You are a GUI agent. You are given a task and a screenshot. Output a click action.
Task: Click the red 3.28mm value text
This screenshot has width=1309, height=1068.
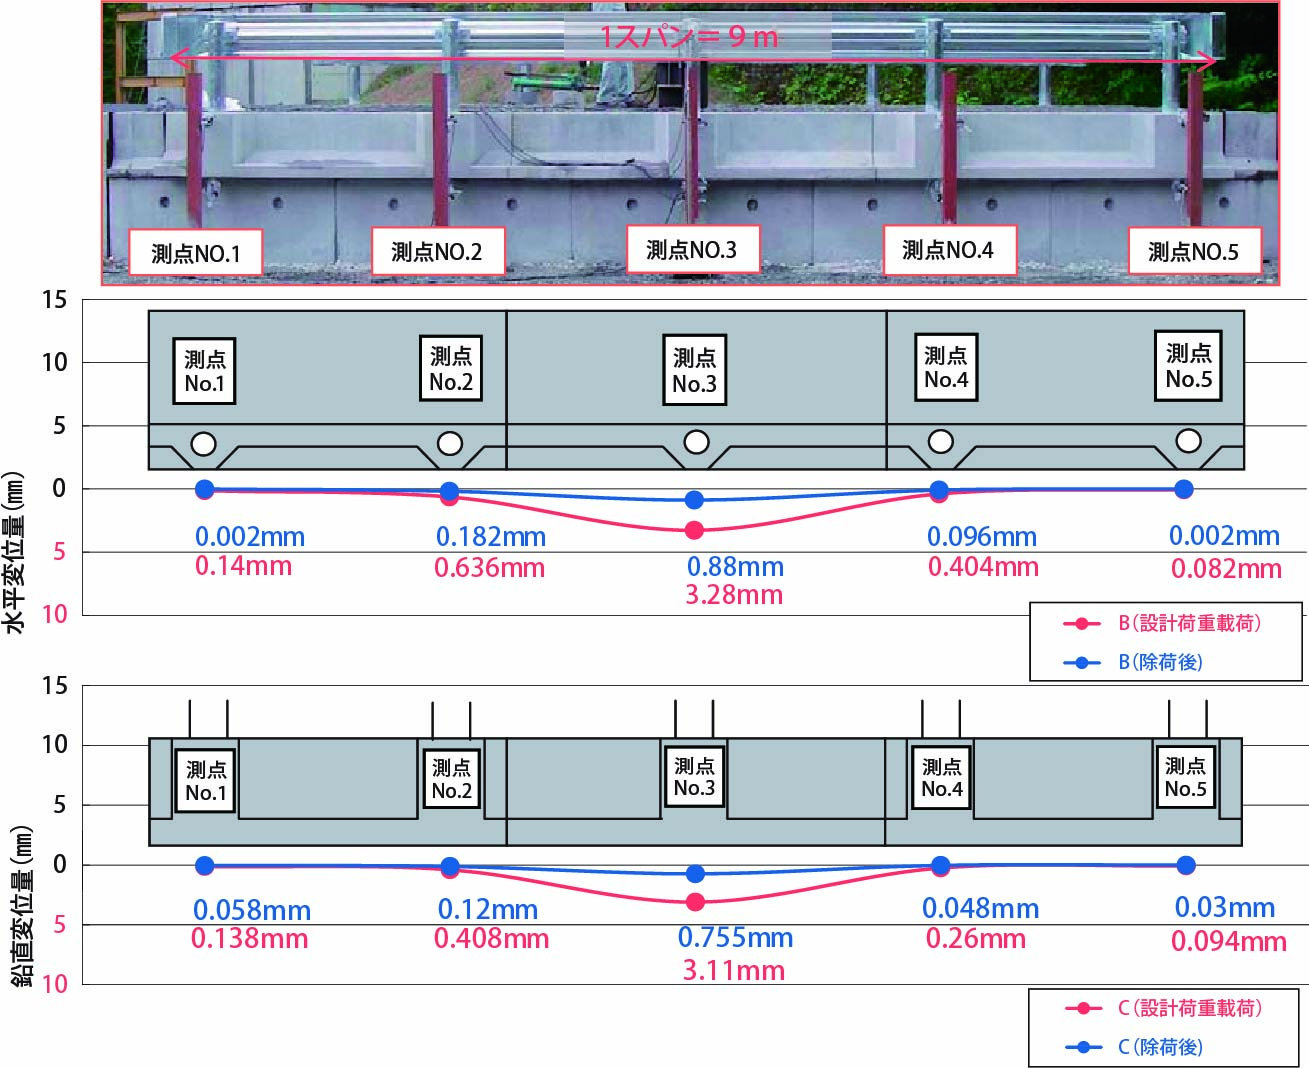pos(734,595)
